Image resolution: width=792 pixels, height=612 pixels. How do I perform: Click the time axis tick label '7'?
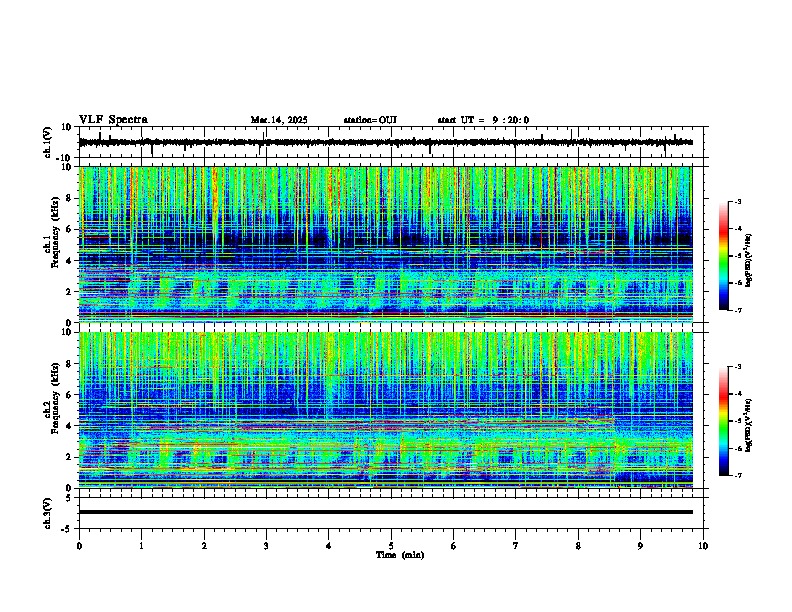tap(516, 546)
